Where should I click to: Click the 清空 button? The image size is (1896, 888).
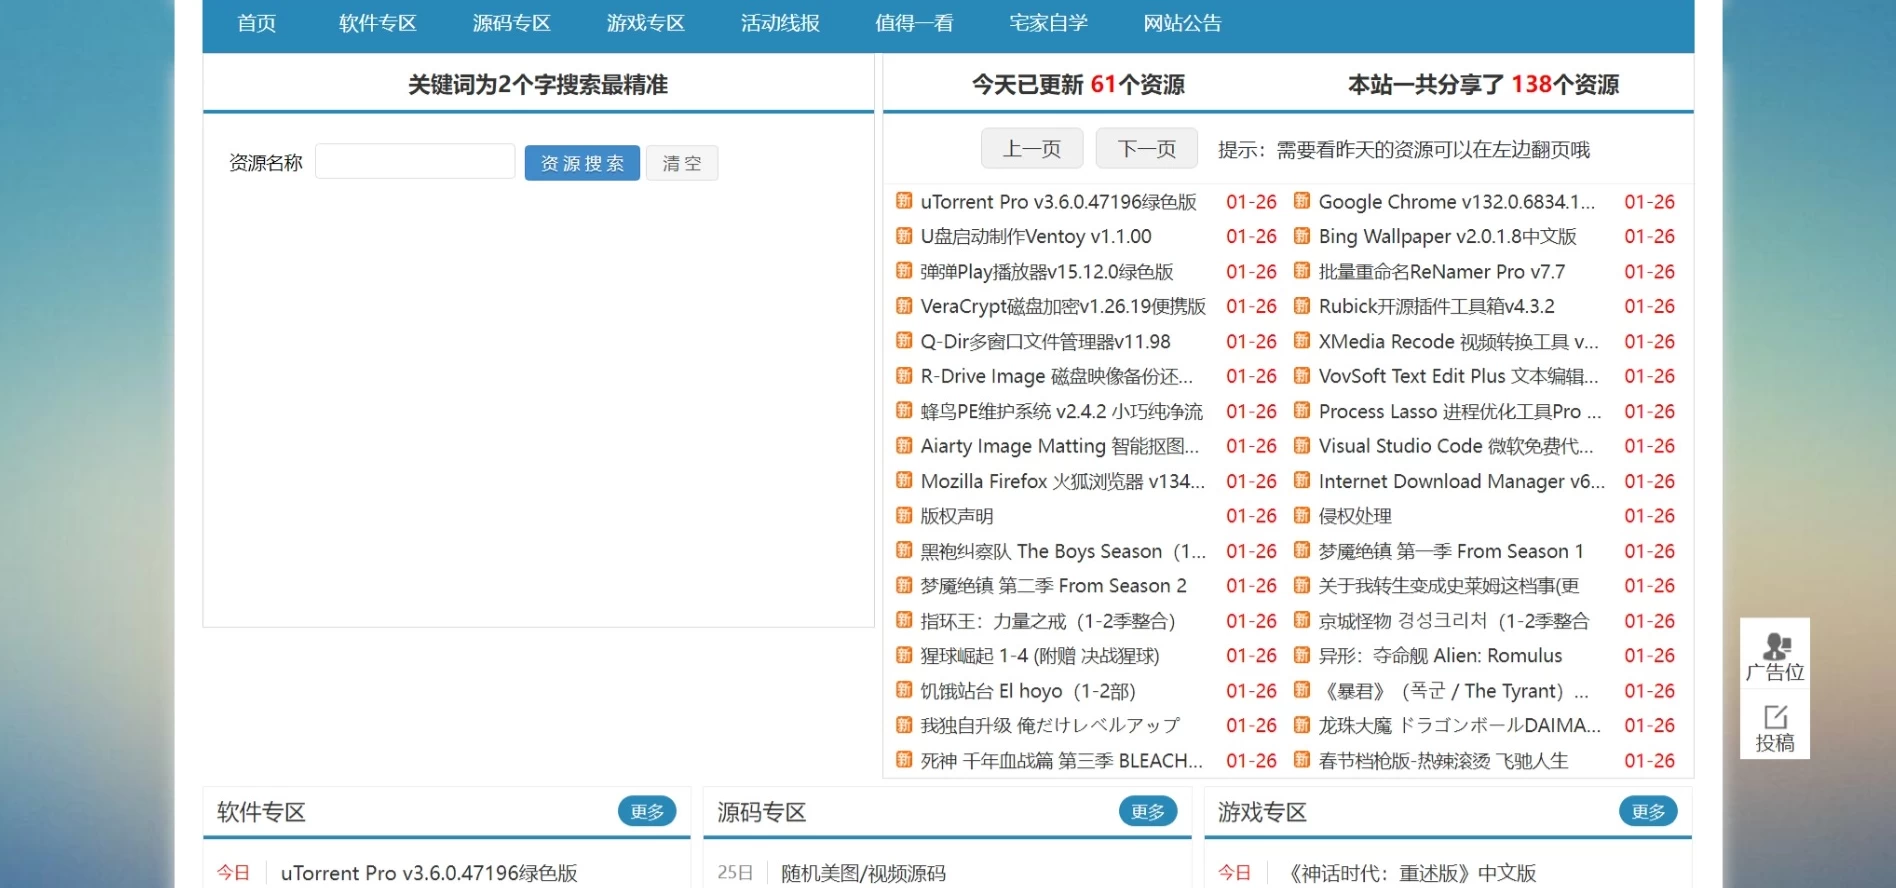(682, 163)
